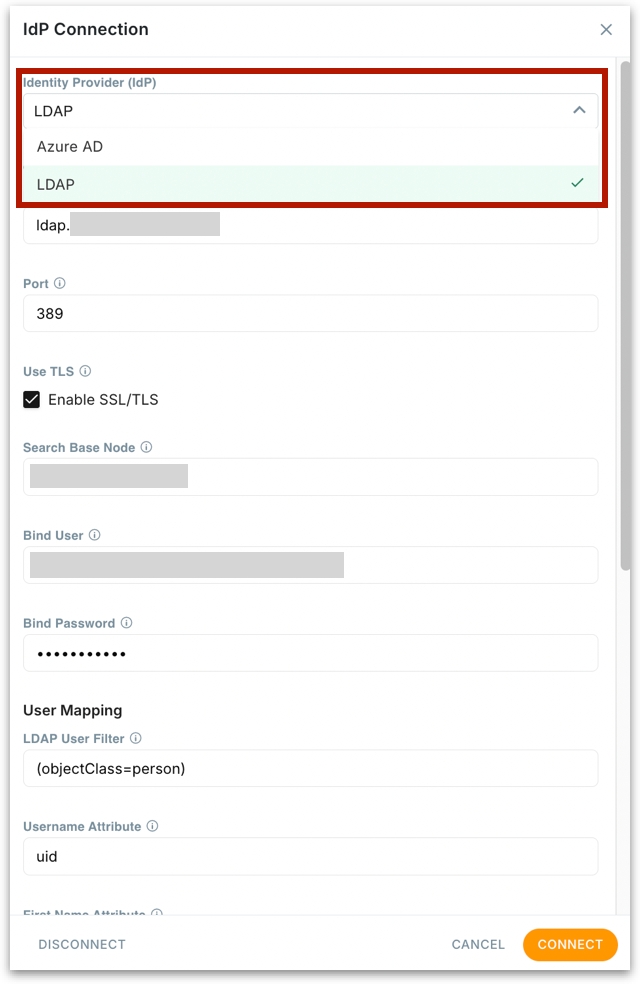
Task: Click the Username Attribute info icon
Action: 152,827
